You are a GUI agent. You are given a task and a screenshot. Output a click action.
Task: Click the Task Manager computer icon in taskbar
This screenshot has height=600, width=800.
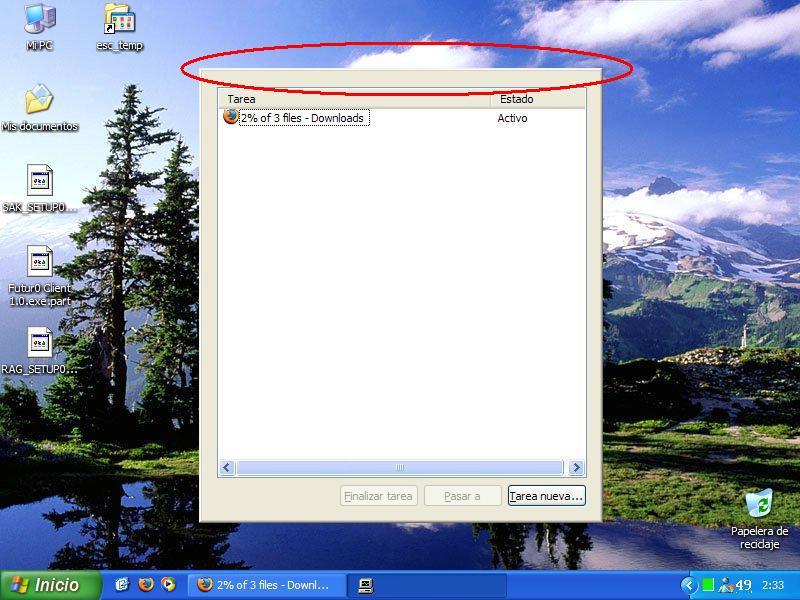(366, 585)
